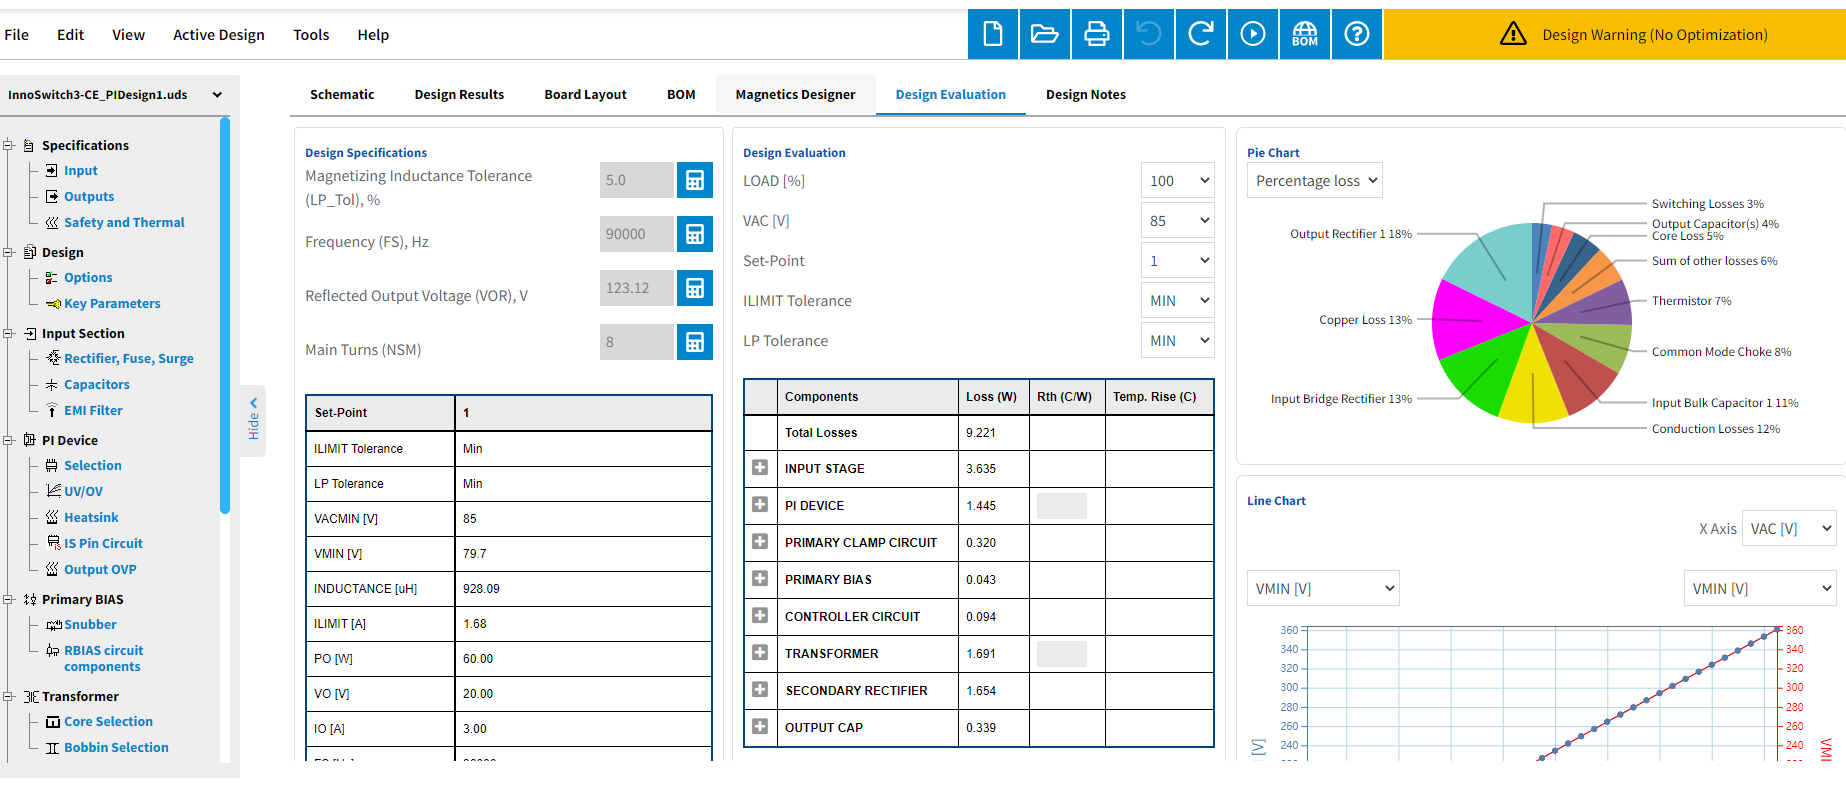Expand the SECONDARY RECTIFIER row
The width and height of the screenshot is (1846, 811).
760,690
